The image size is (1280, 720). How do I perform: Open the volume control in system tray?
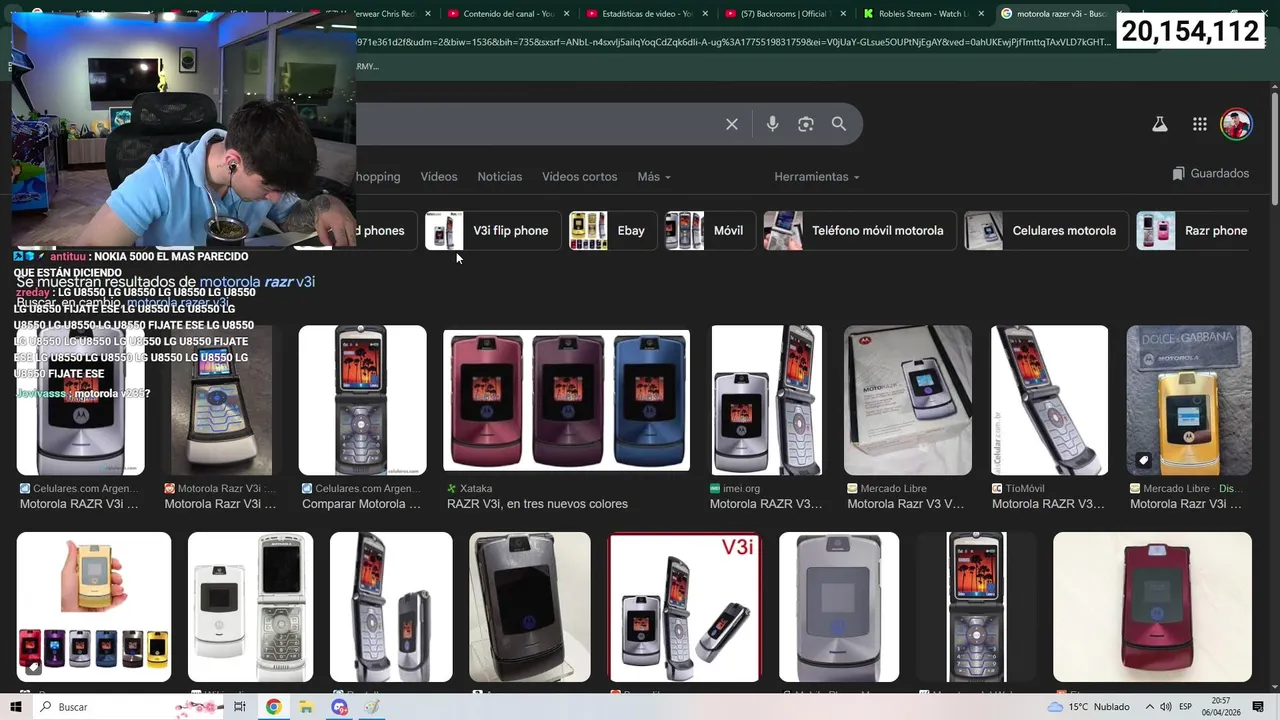(x=1166, y=707)
